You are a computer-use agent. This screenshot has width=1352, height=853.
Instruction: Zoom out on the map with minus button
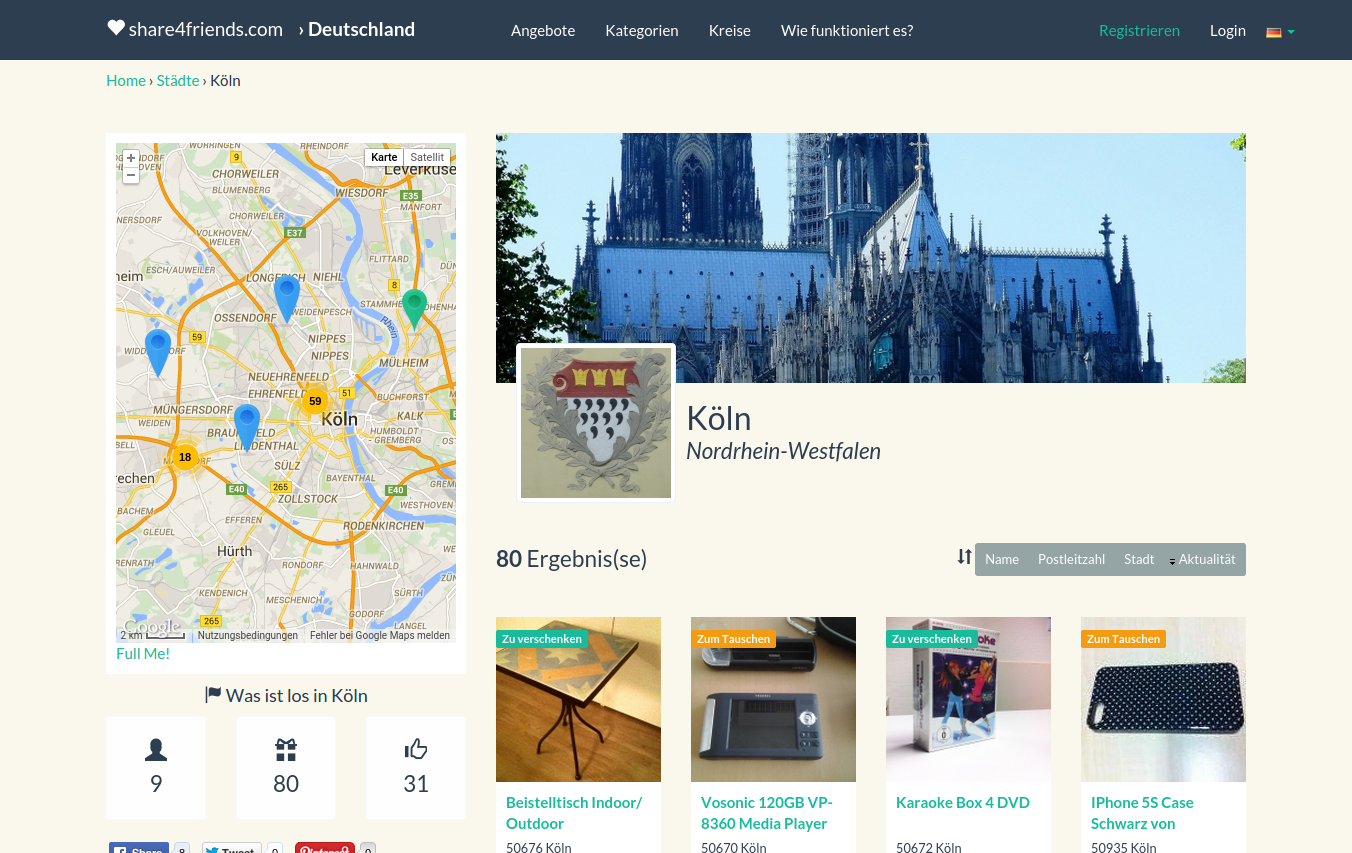click(131, 175)
